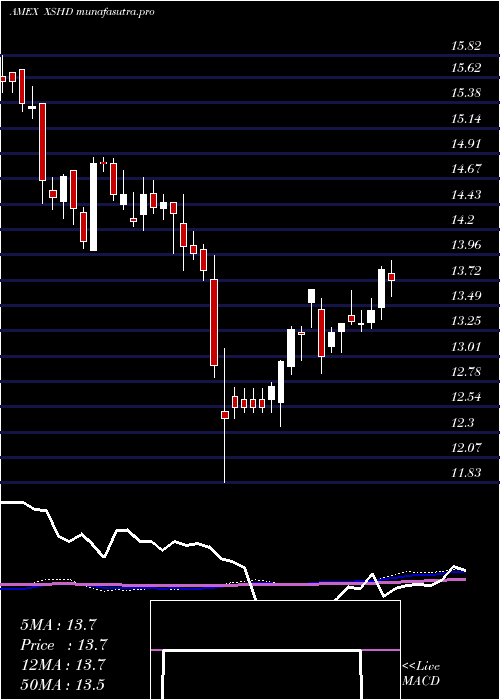Click the 13.25 price axis label
Image resolution: width=500 pixels, height=700 pixels.
pos(466,321)
